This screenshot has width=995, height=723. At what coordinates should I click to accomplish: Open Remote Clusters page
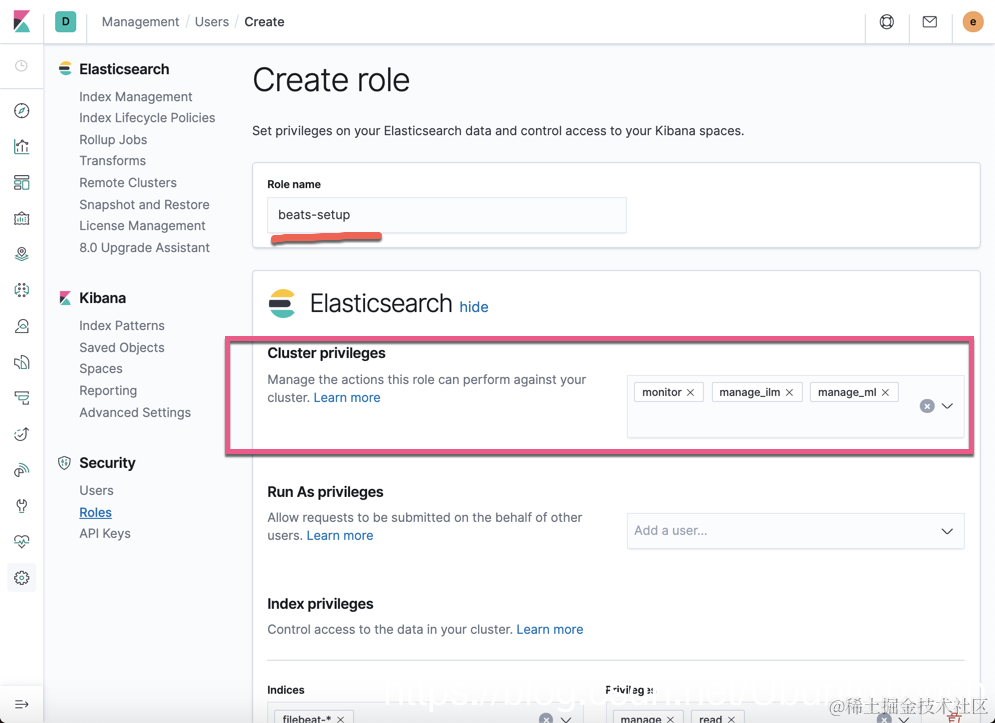tap(128, 183)
